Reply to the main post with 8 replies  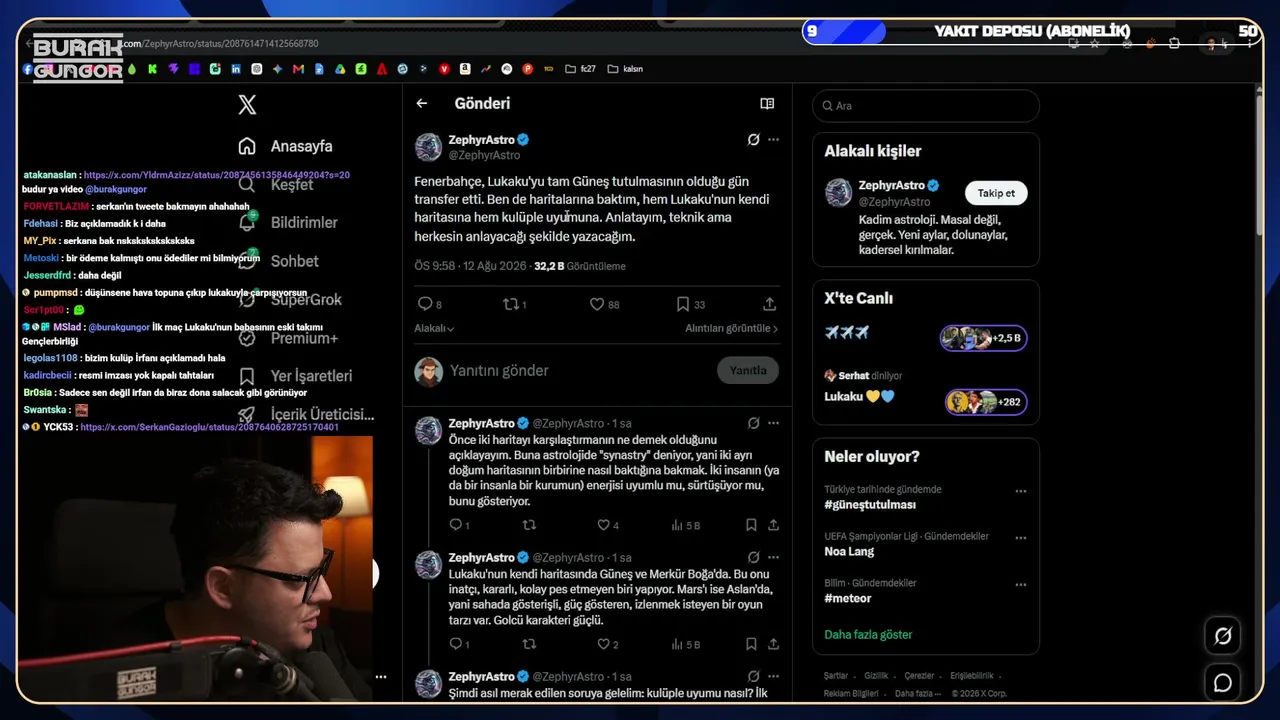pos(429,304)
